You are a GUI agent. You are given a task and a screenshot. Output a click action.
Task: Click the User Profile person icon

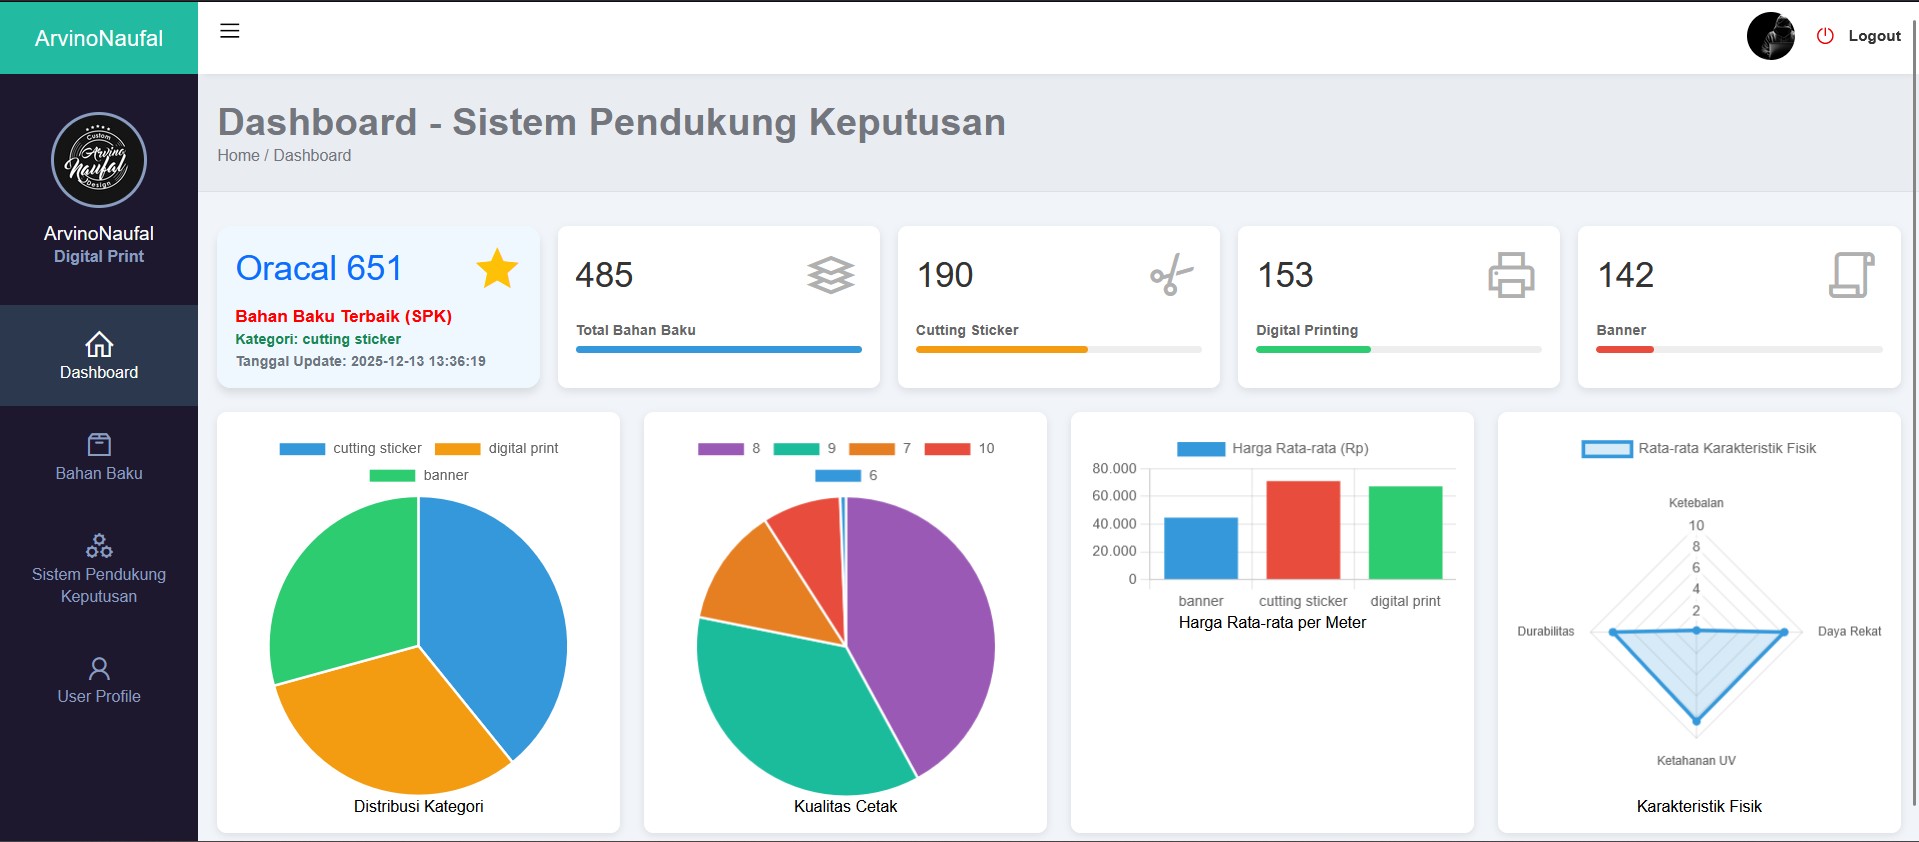(99, 668)
